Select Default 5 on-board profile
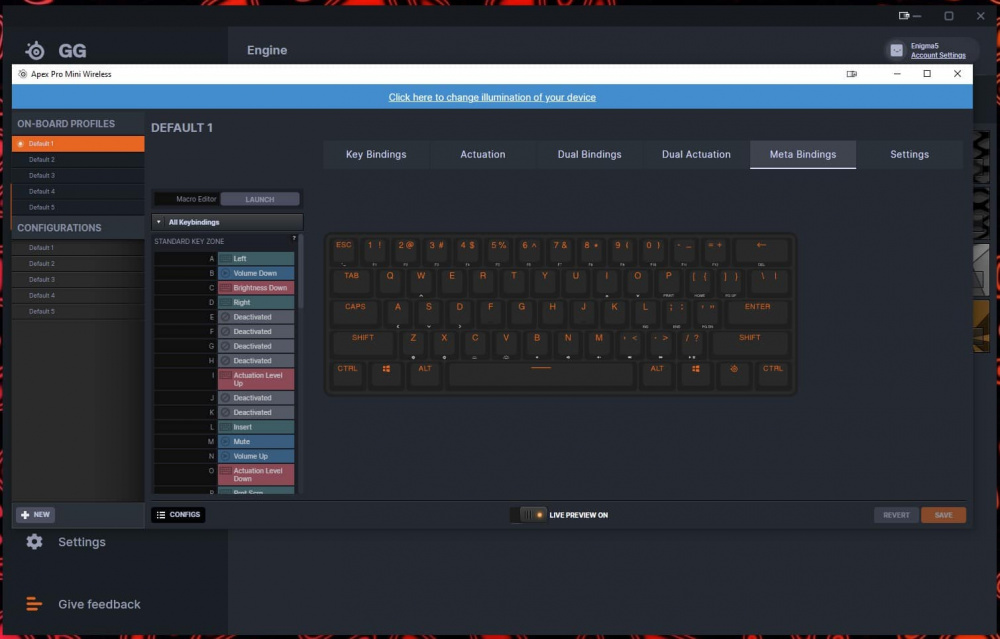The width and height of the screenshot is (1000, 639). 78,207
